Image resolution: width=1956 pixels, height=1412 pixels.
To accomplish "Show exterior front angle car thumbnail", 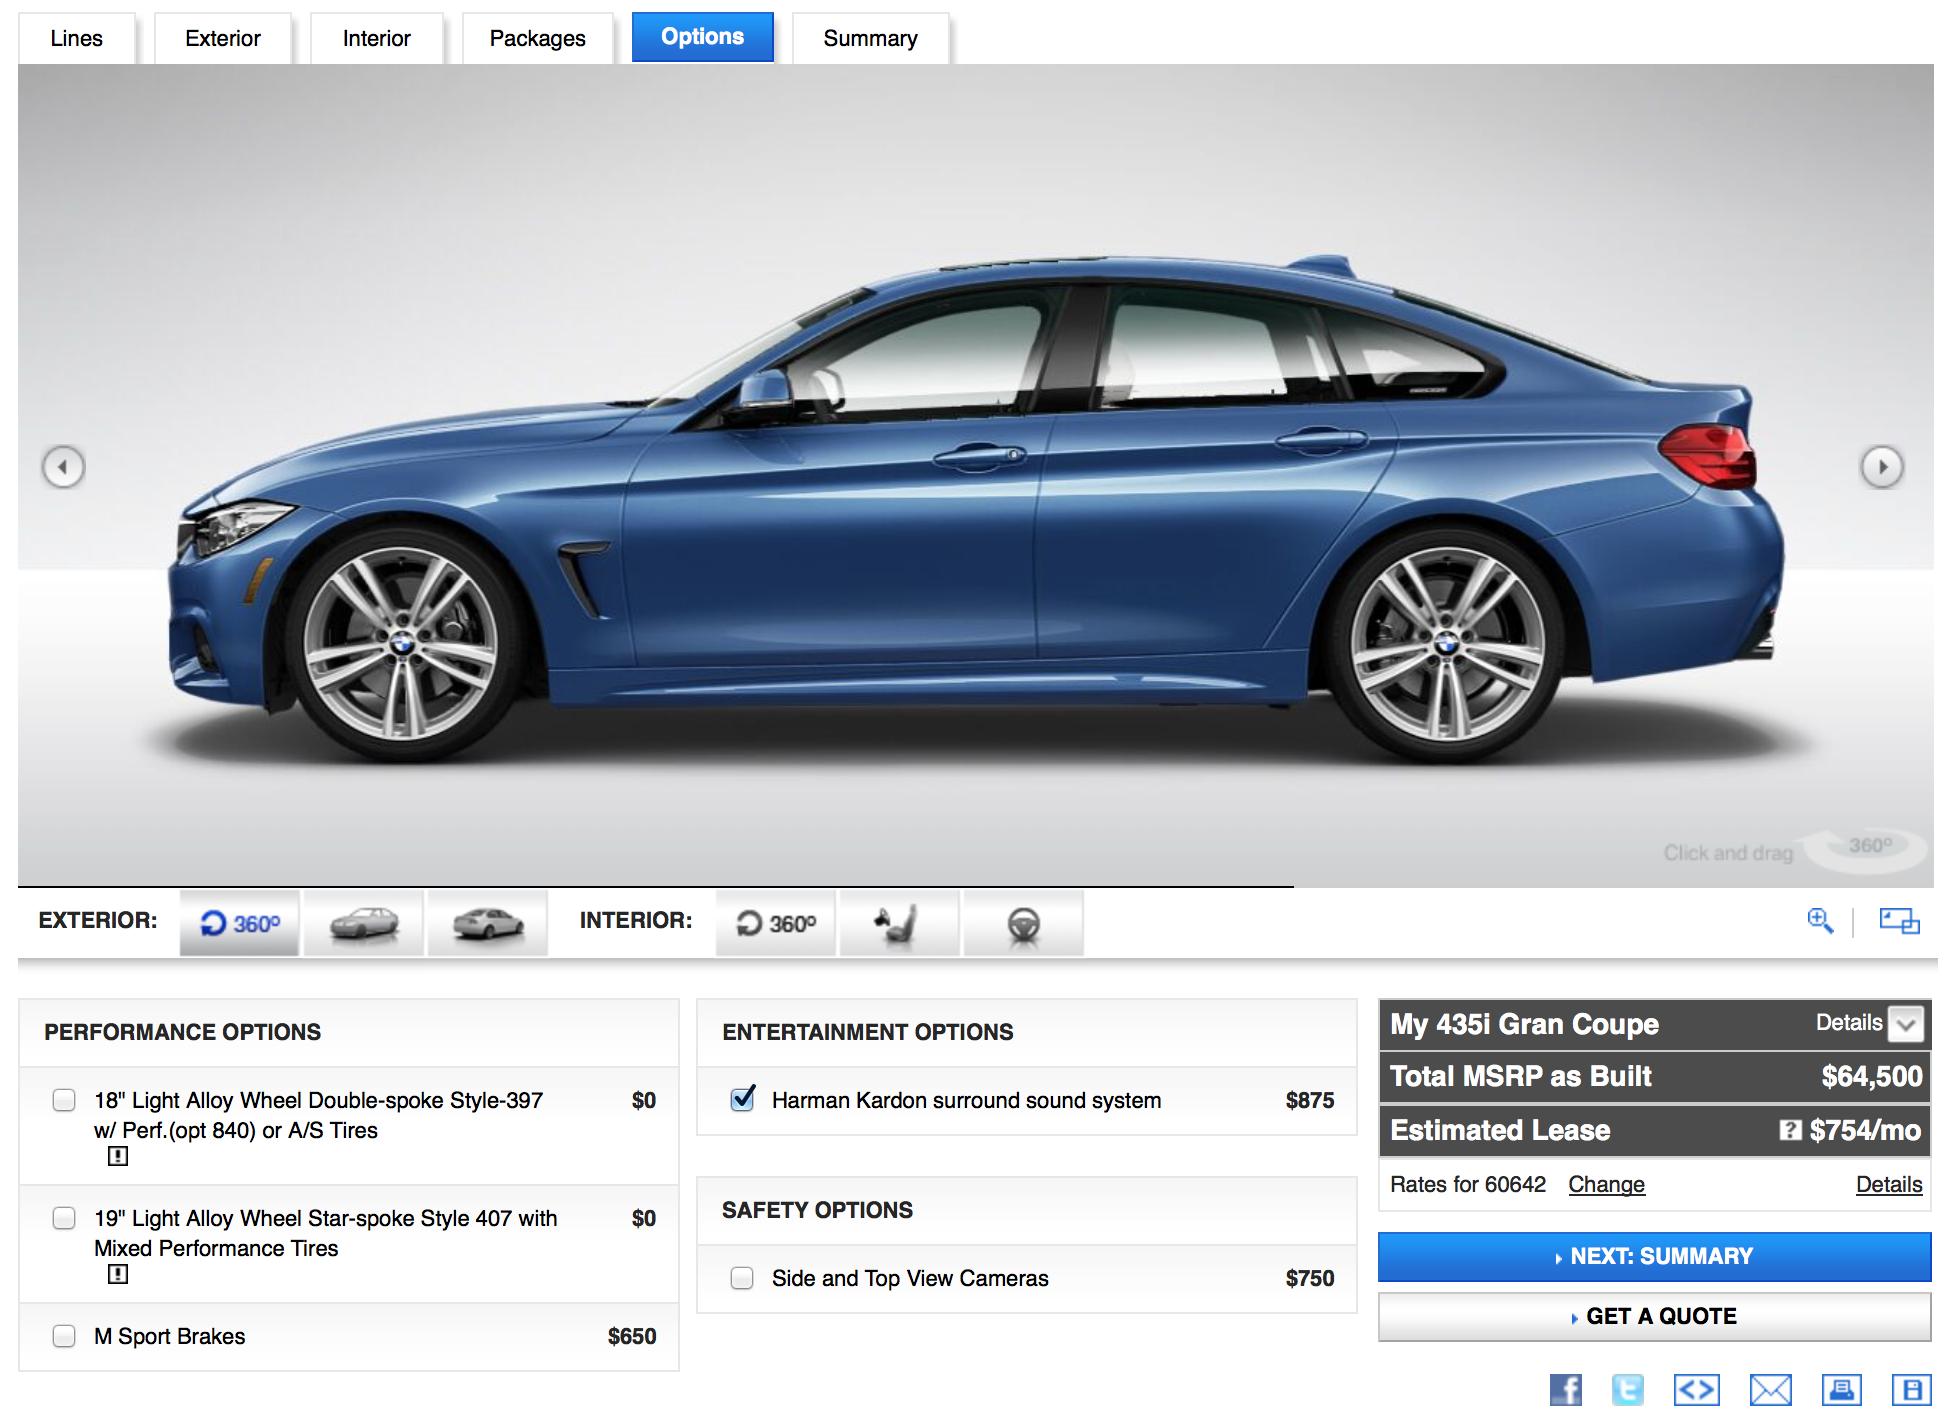I will pos(364,923).
